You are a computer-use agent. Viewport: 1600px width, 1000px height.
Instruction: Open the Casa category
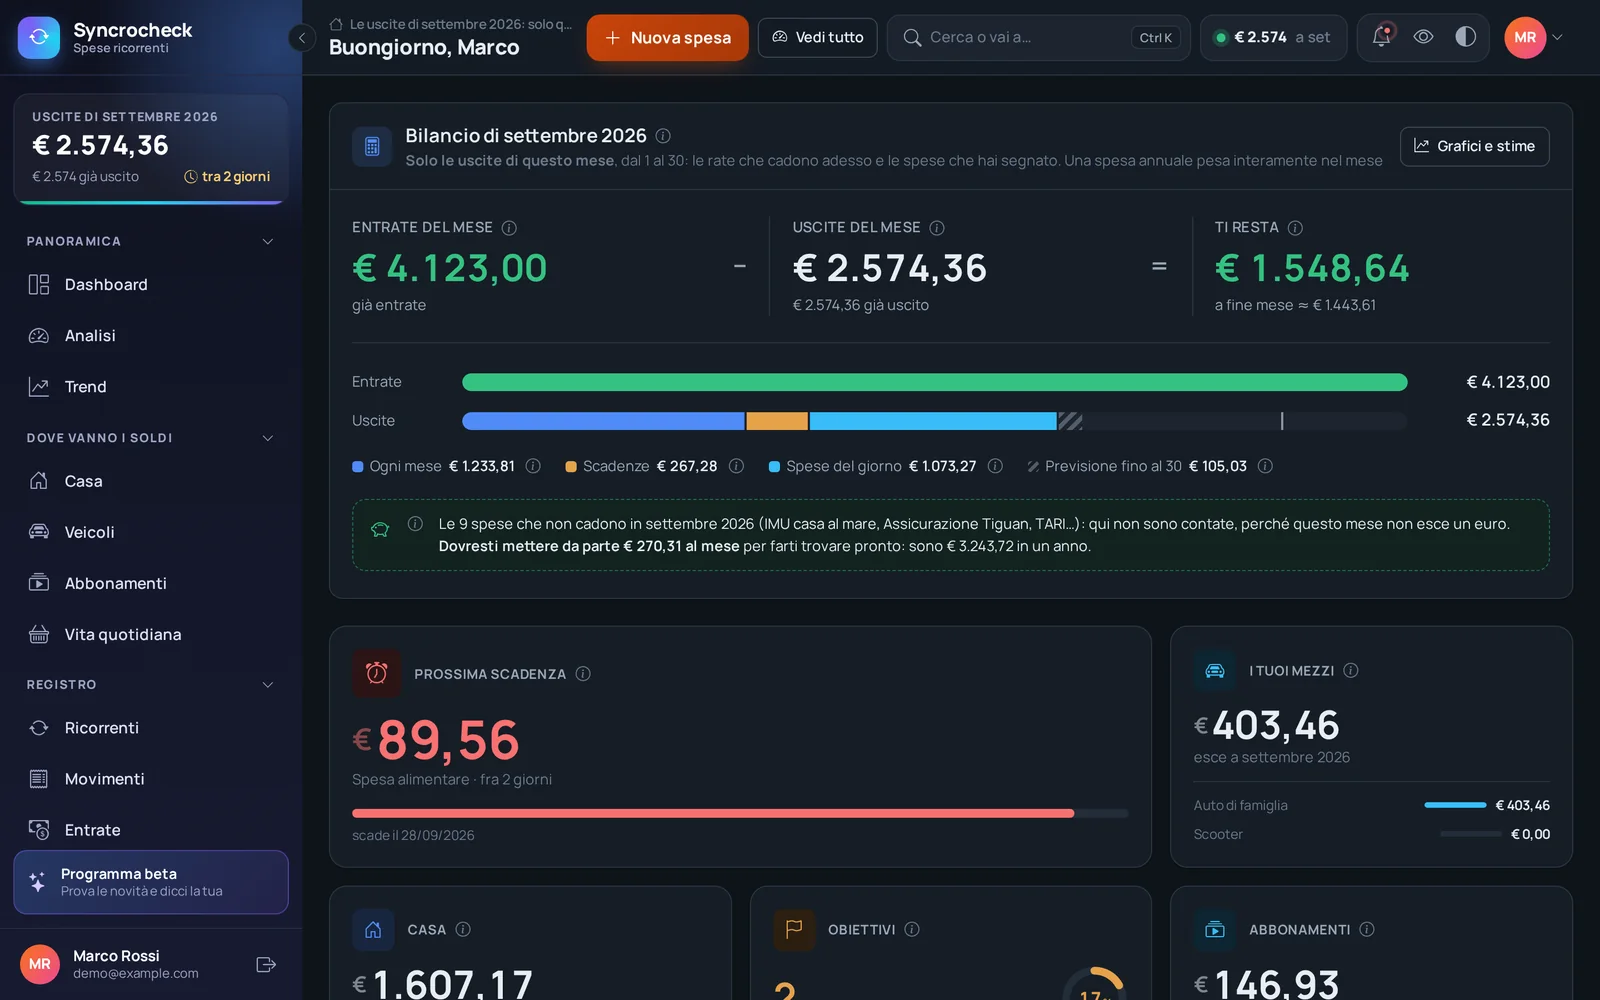click(x=150, y=482)
